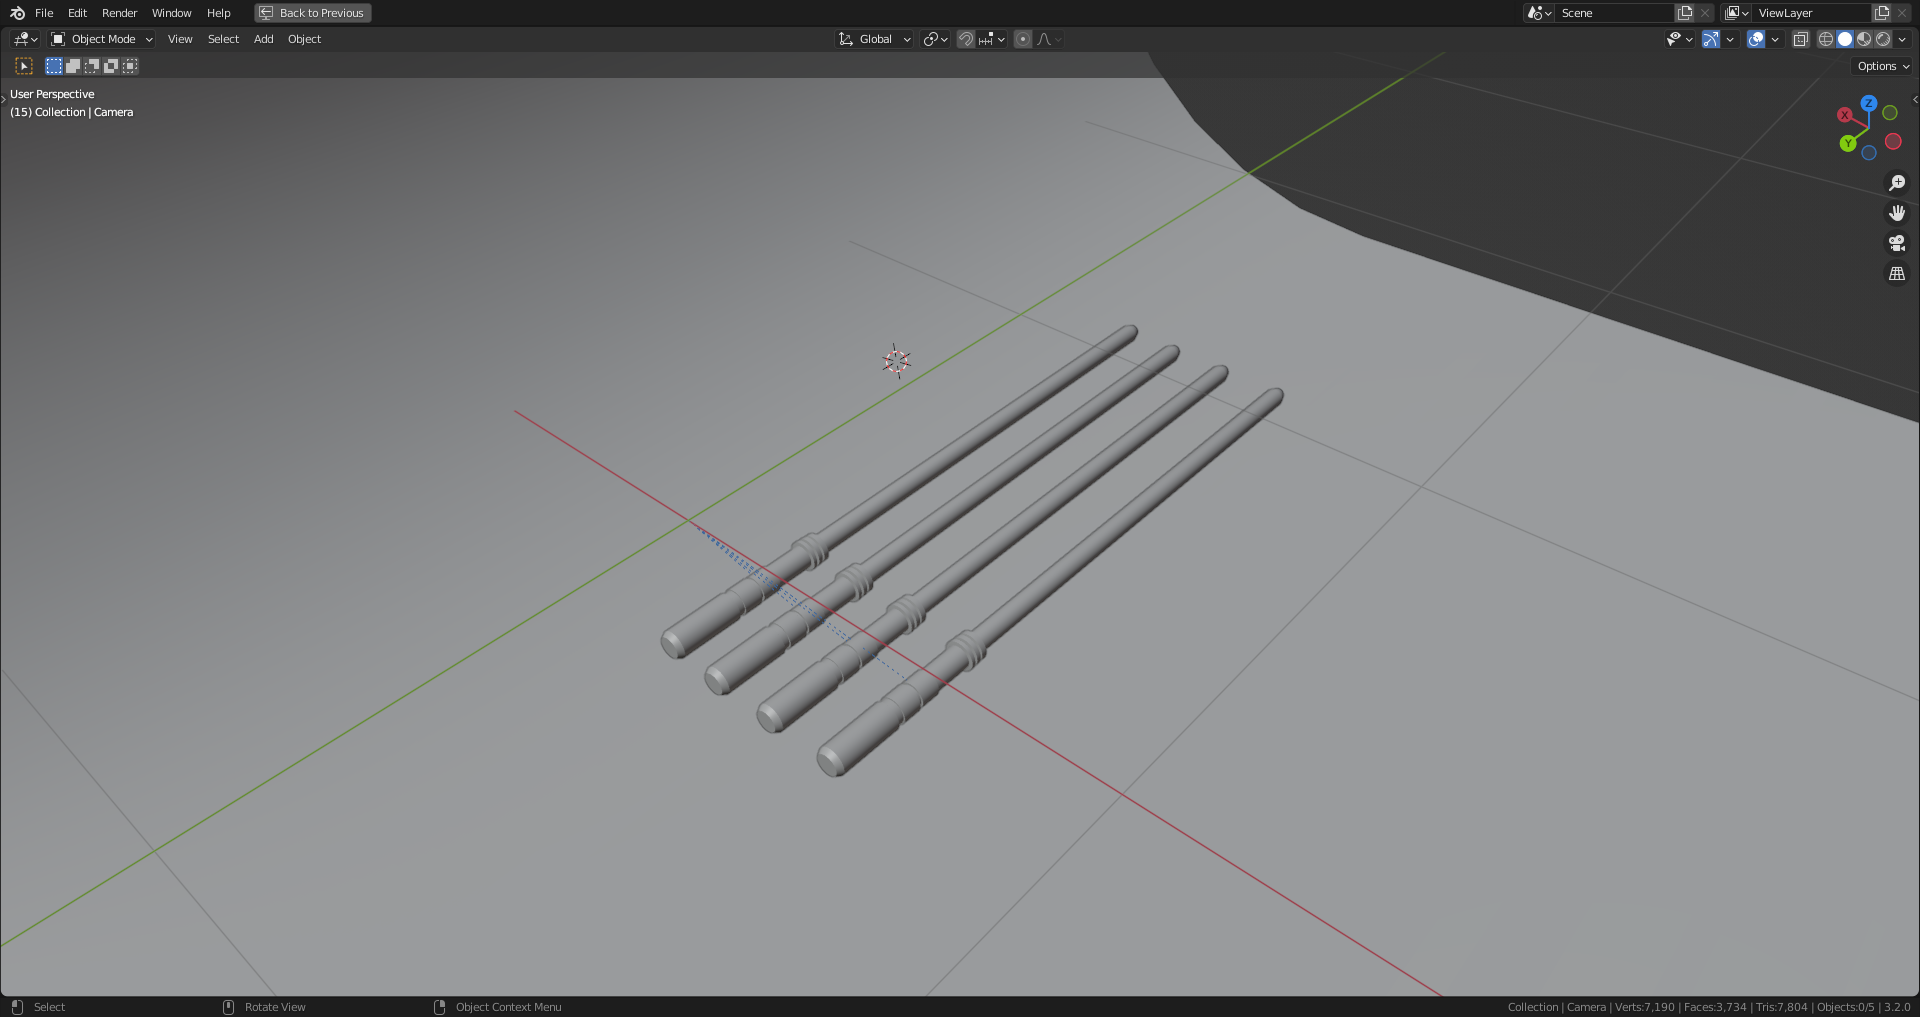Click the Scene name input field
1920x1017 pixels.
pyautogui.click(x=1615, y=13)
